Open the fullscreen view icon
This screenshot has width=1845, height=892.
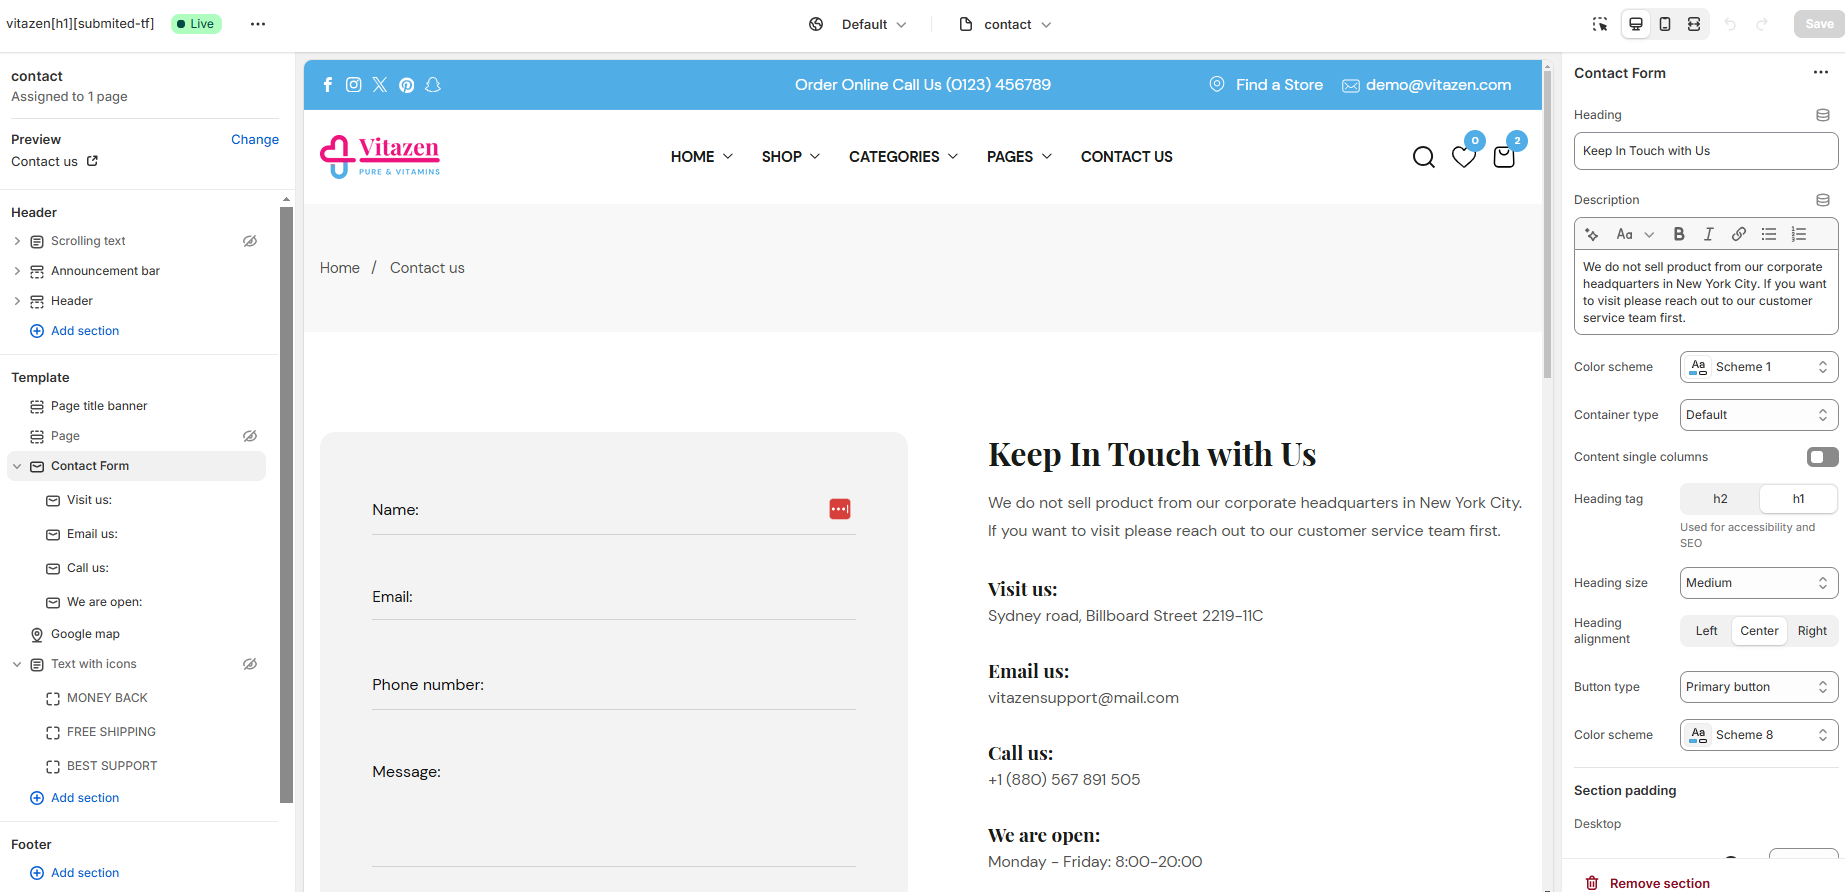1694,24
